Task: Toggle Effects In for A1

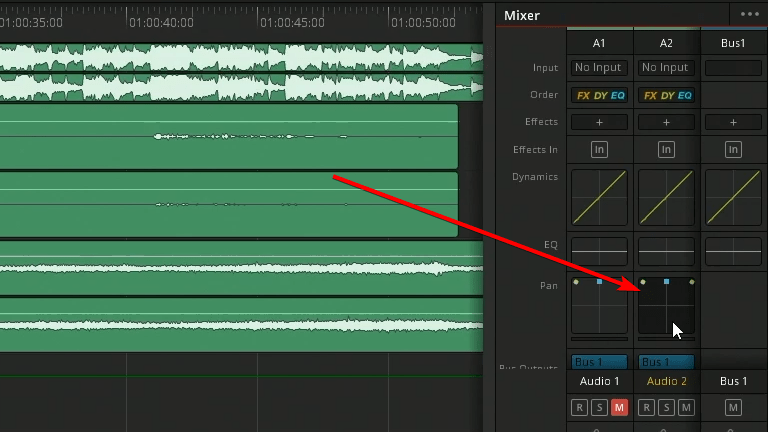Action: point(599,149)
